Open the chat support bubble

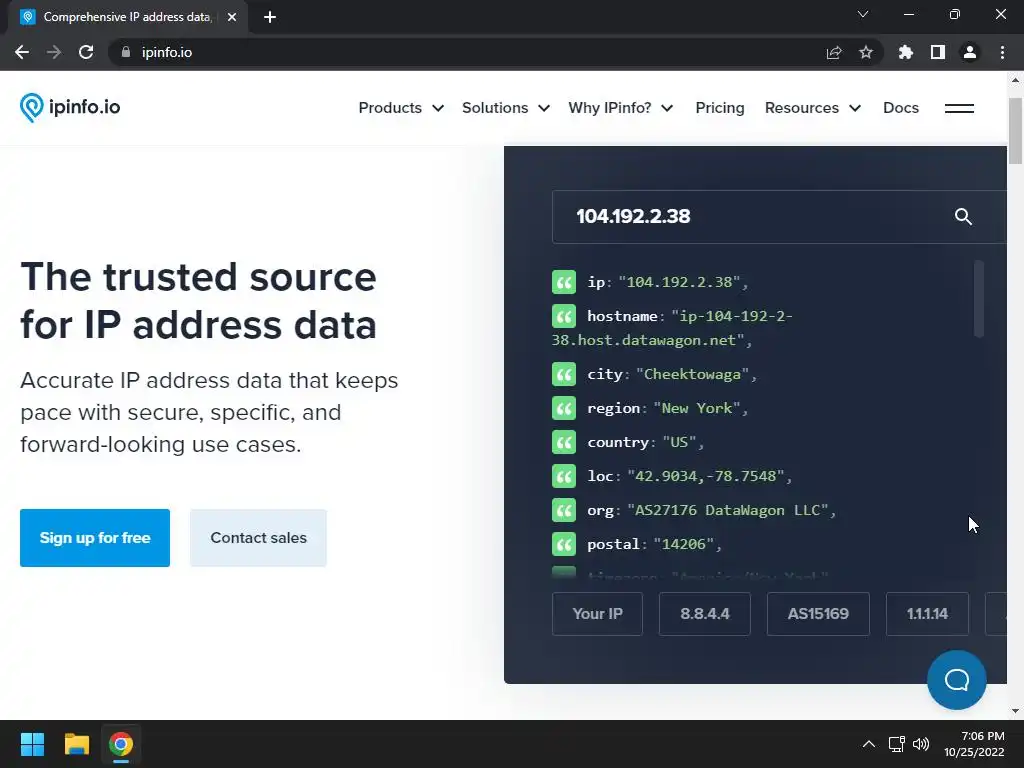pyautogui.click(x=957, y=680)
